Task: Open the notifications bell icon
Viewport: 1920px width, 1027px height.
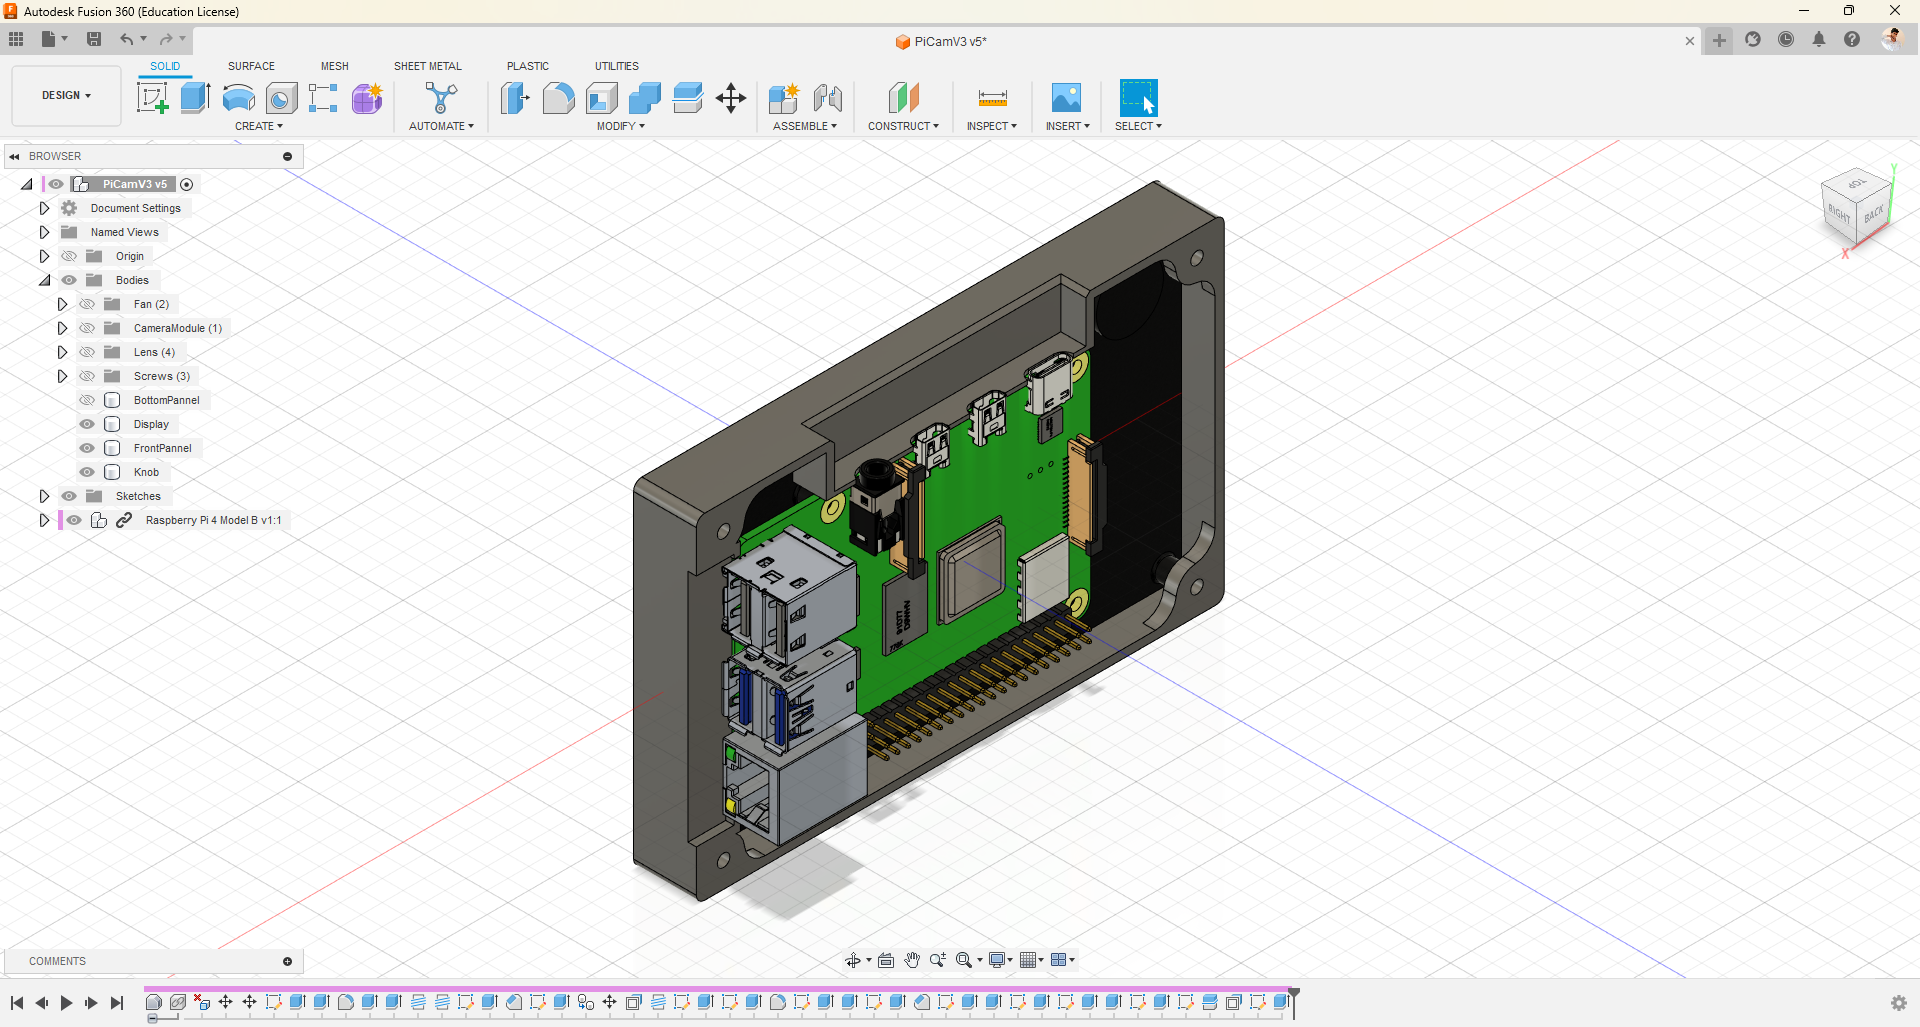Action: click(x=1819, y=39)
